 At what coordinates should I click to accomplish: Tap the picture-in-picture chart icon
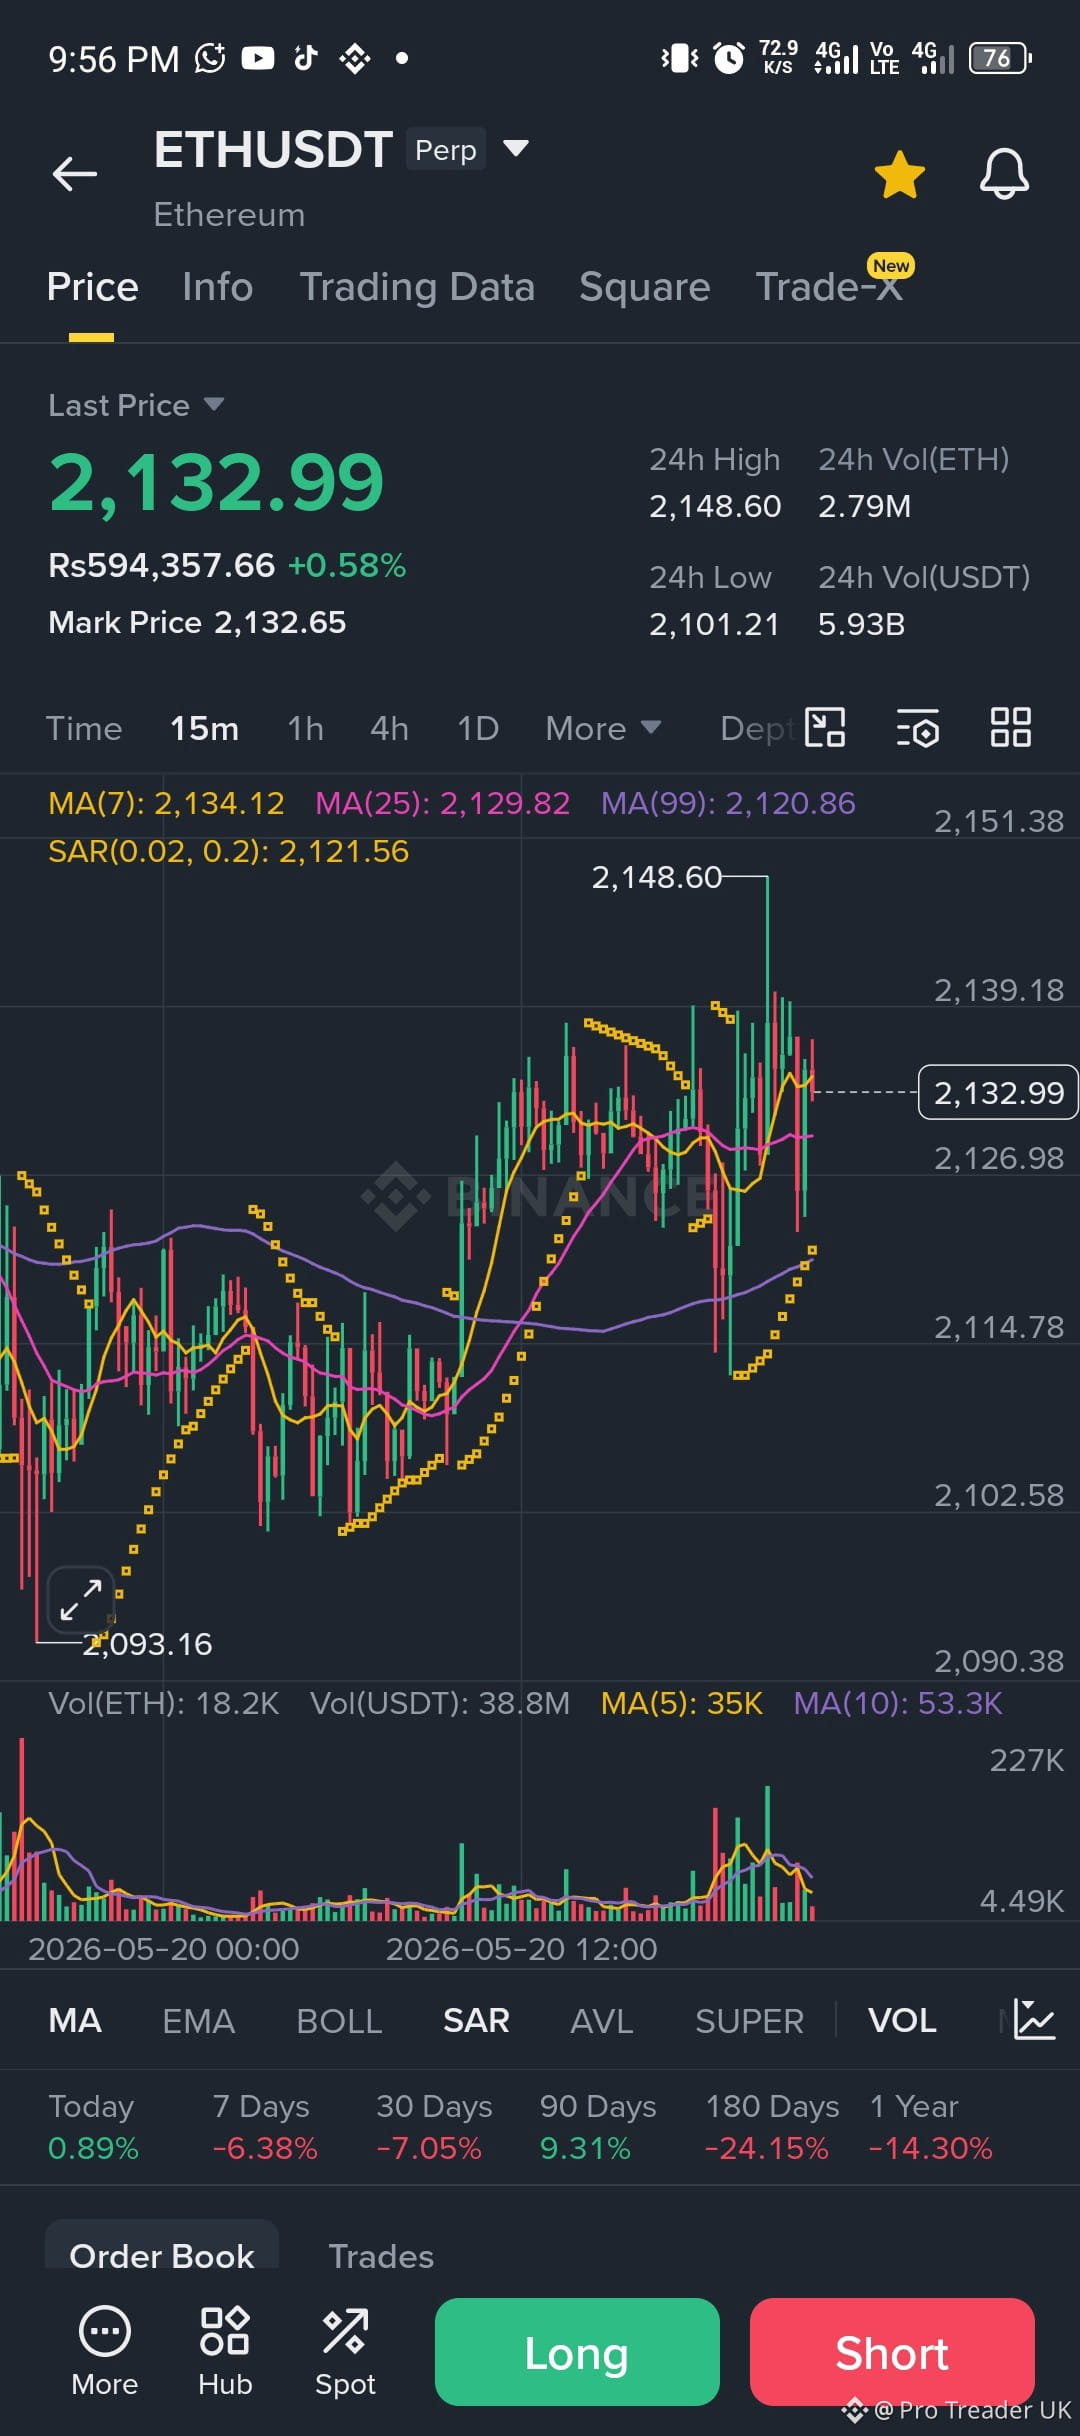point(825,727)
